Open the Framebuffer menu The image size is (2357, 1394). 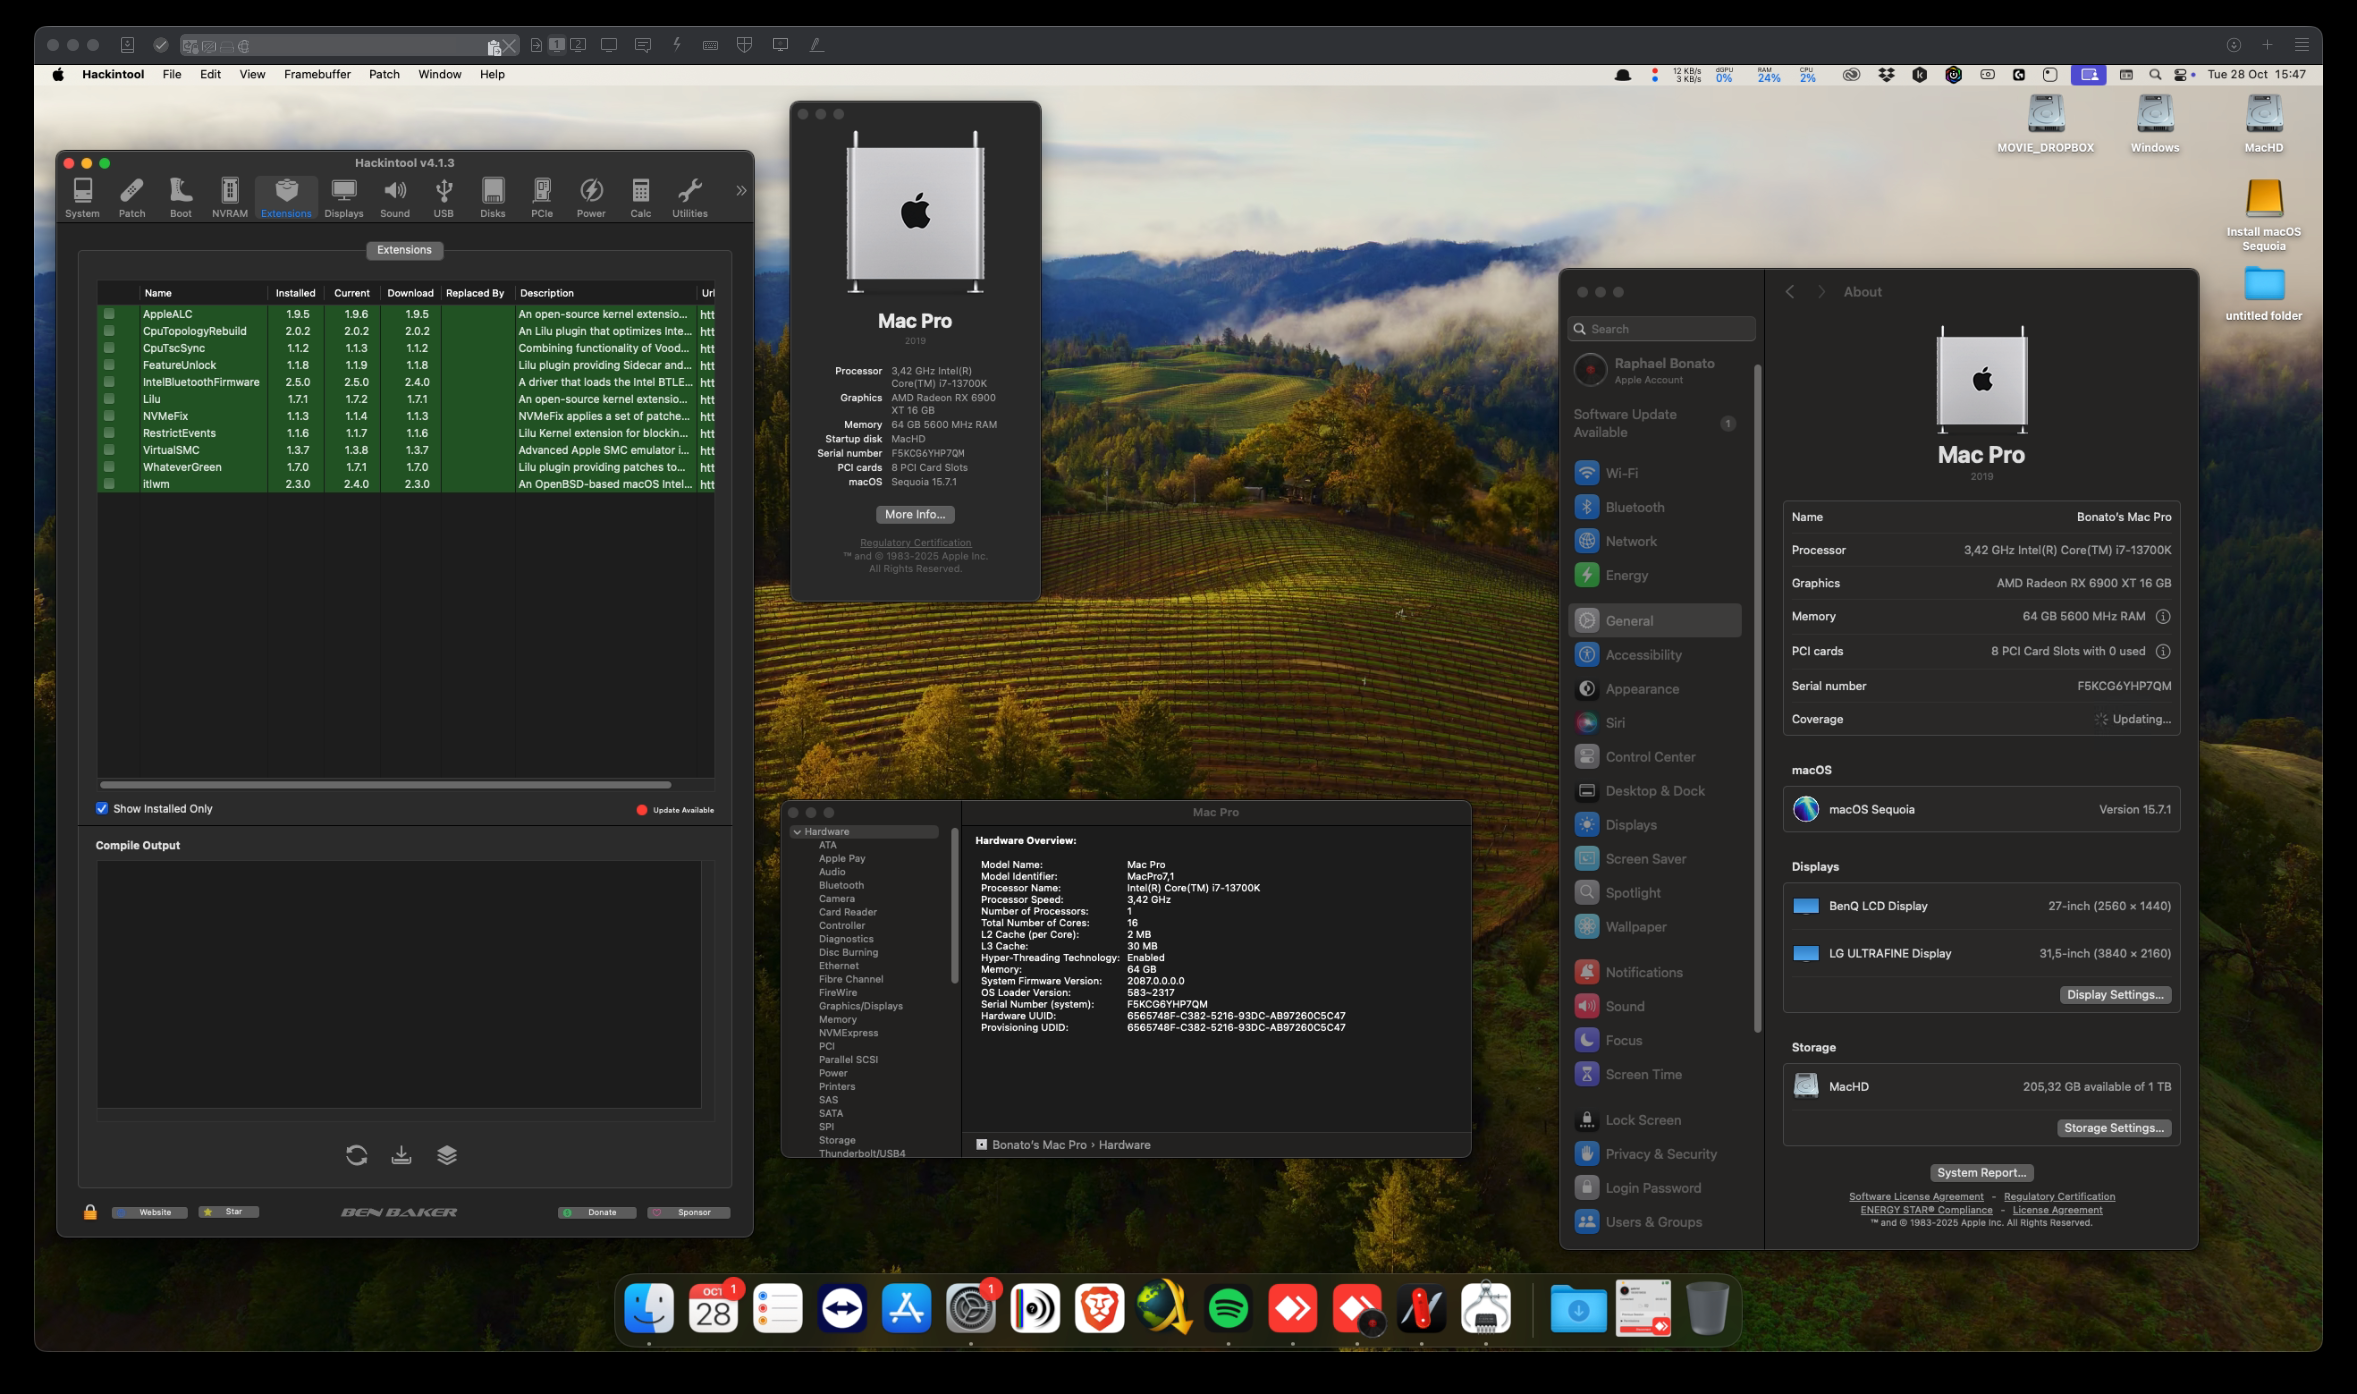(x=317, y=74)
